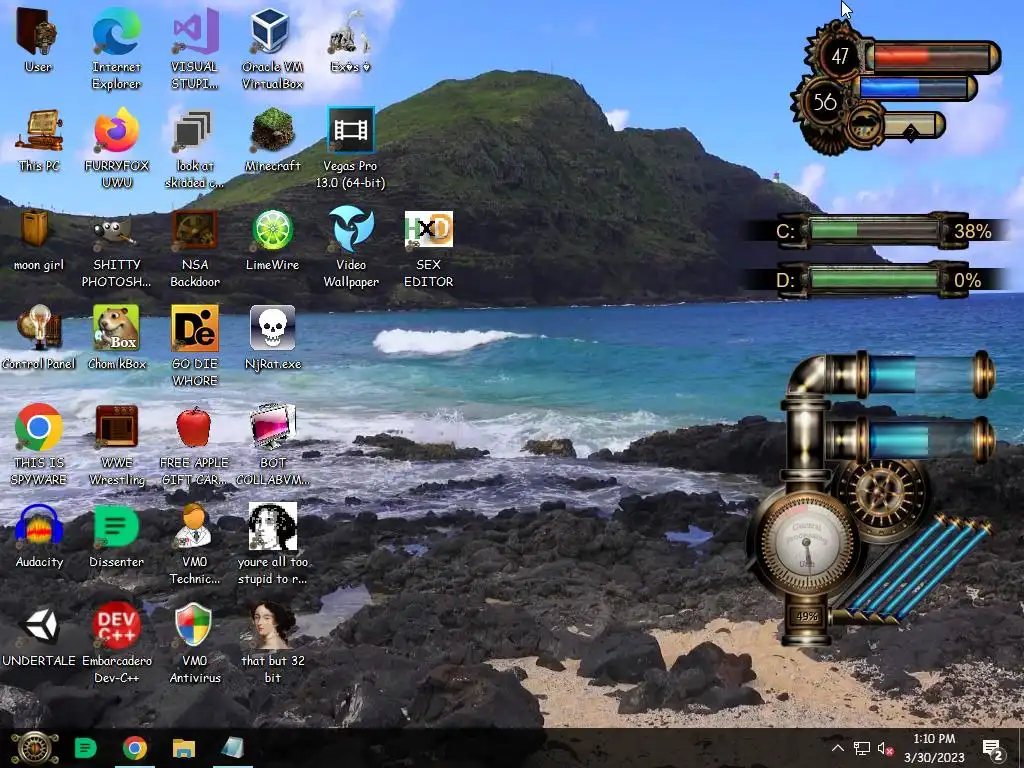1024x768 pixels.
Task: Launch Audacity
Action: coord(39,536)
